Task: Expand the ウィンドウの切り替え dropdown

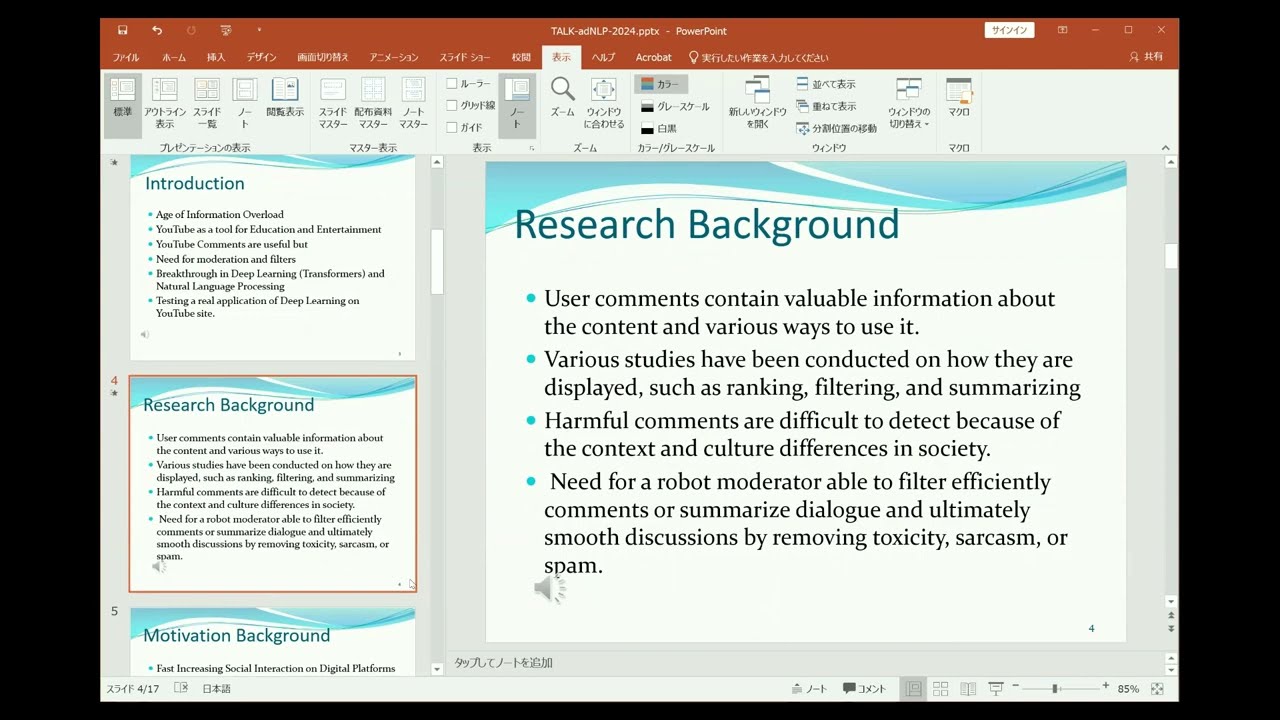Action: [909, 105]
